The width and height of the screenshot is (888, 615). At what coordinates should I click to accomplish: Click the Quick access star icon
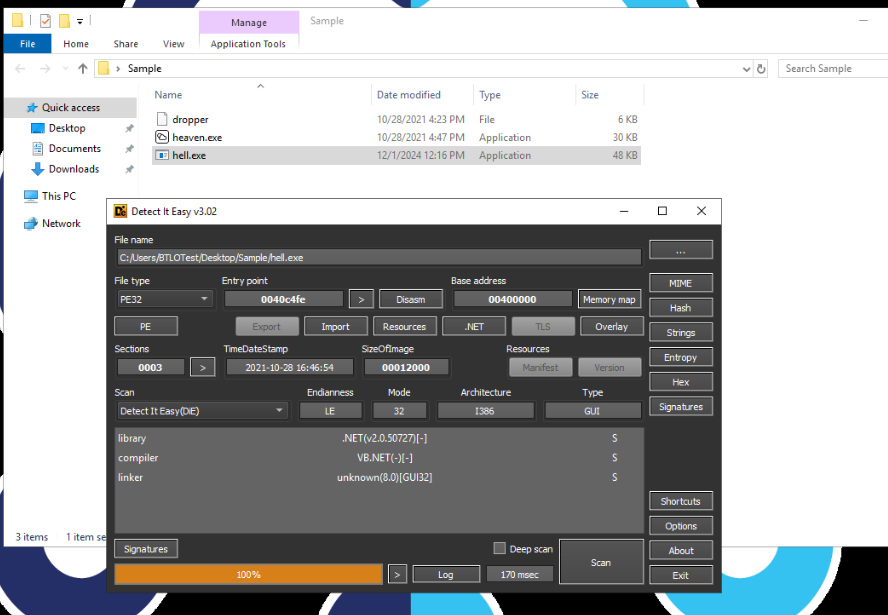pyautogui.click(x=32, y=108)
